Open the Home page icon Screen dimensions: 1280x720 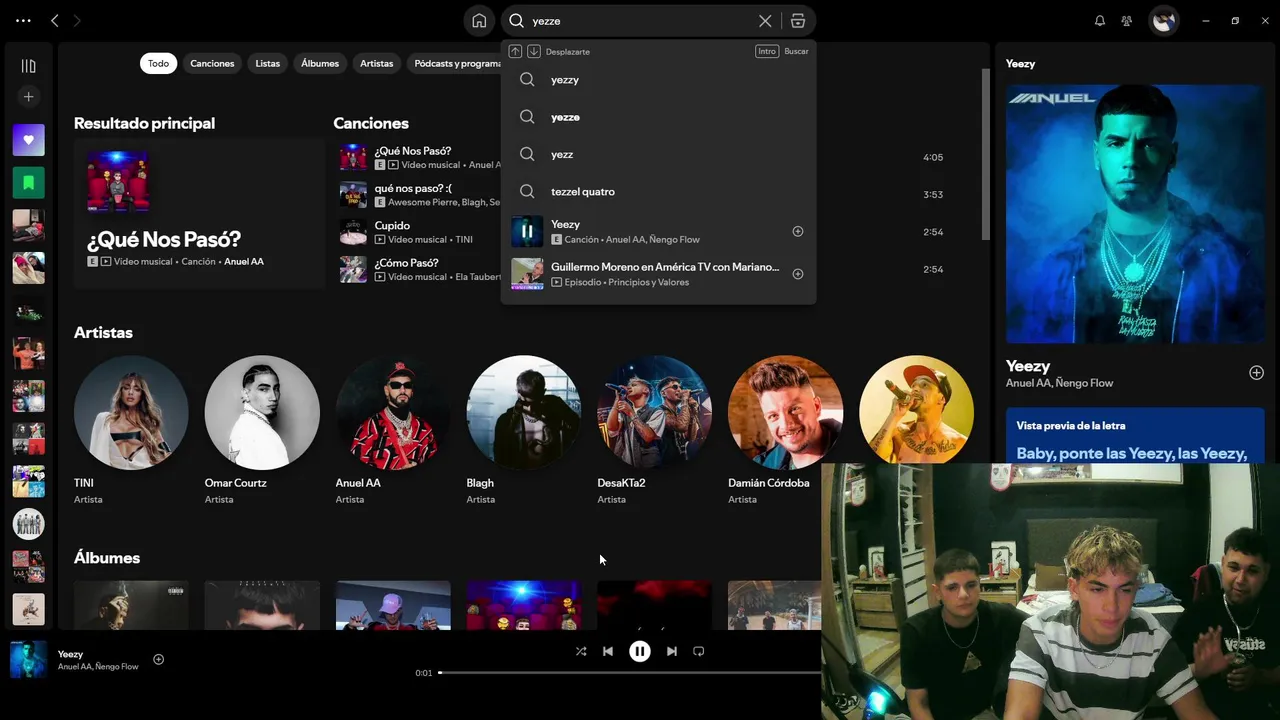click(479, 21)
